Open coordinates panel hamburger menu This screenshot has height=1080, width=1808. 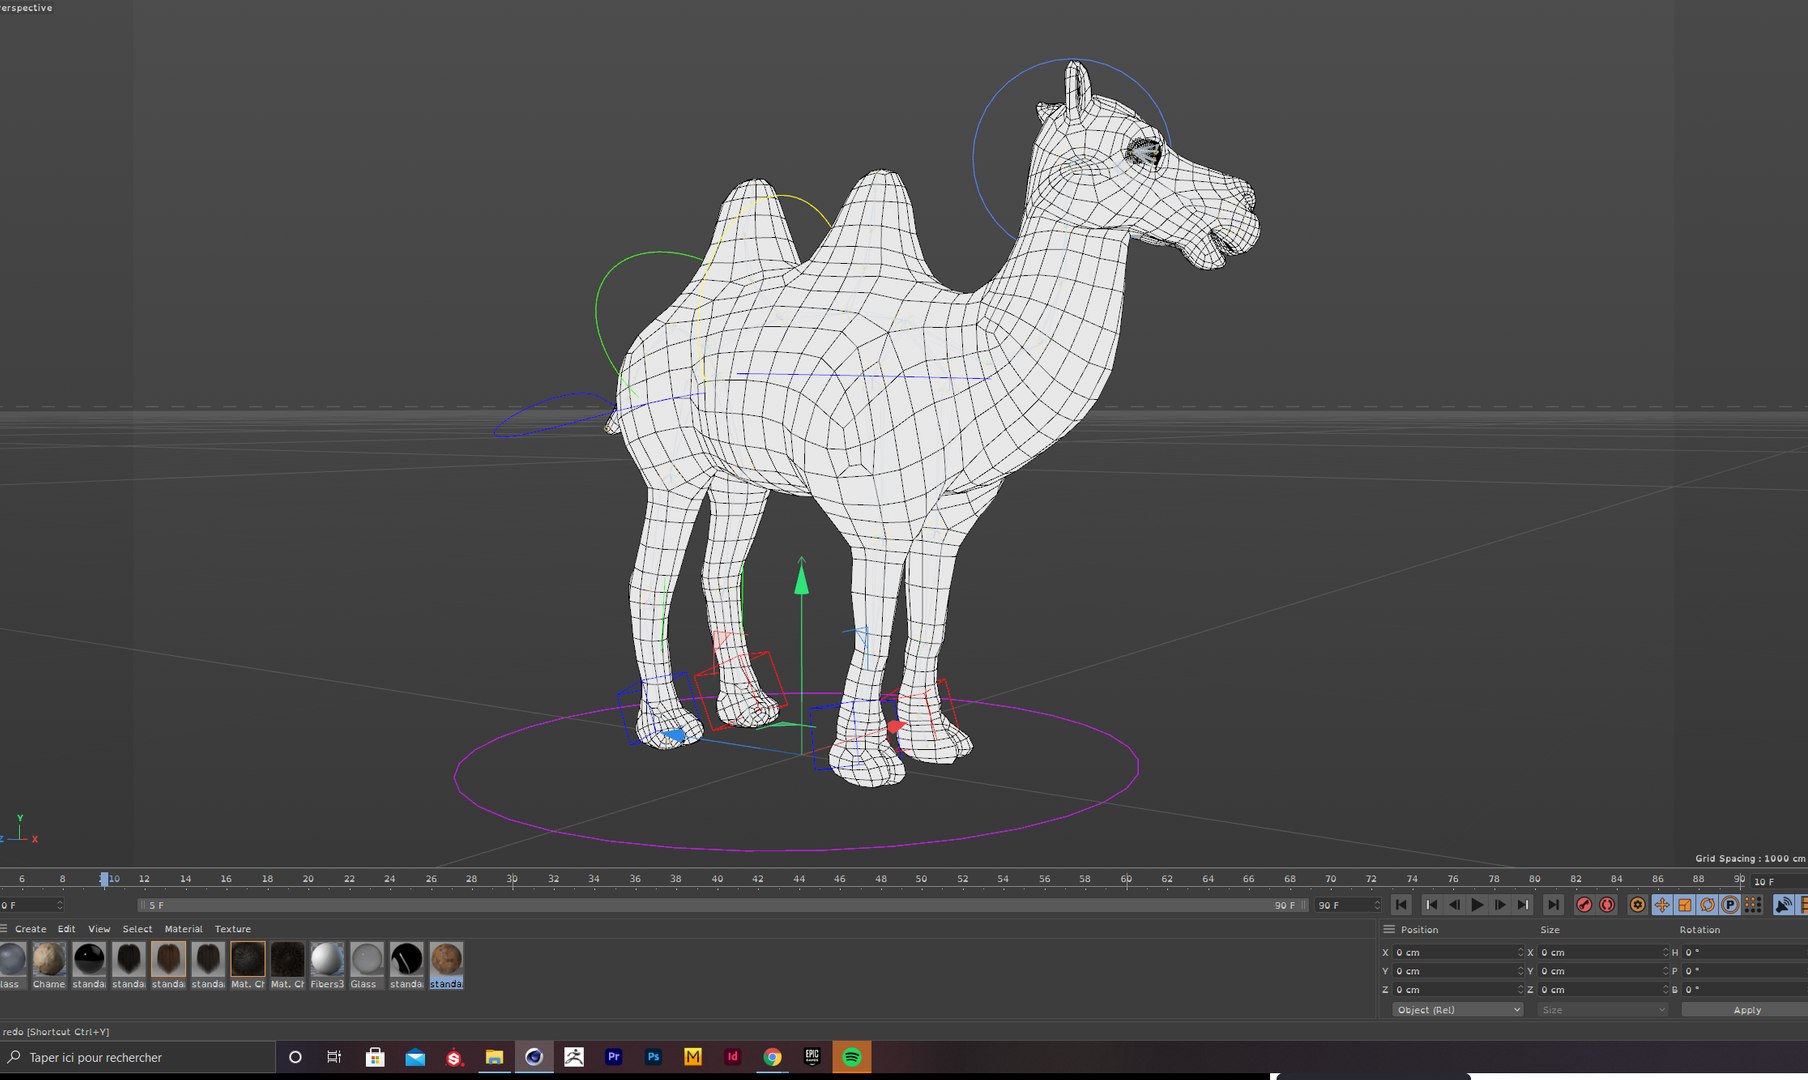1388,929
